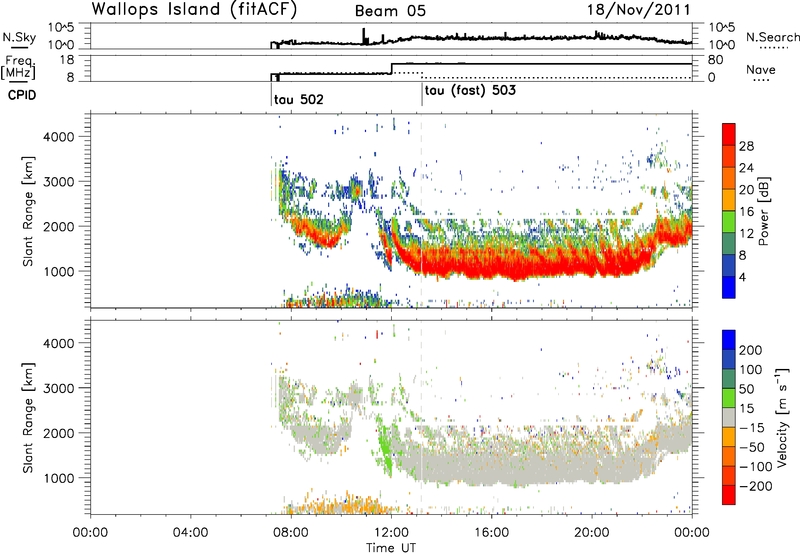Click the '18' frequency axis tick

[67, 60]
